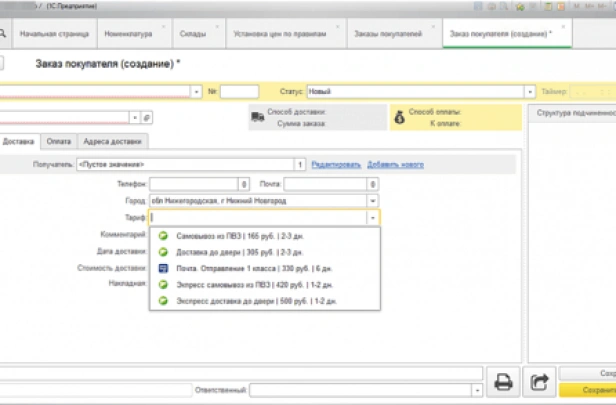Switch to the Оплата tab

[x=59, y=141]
